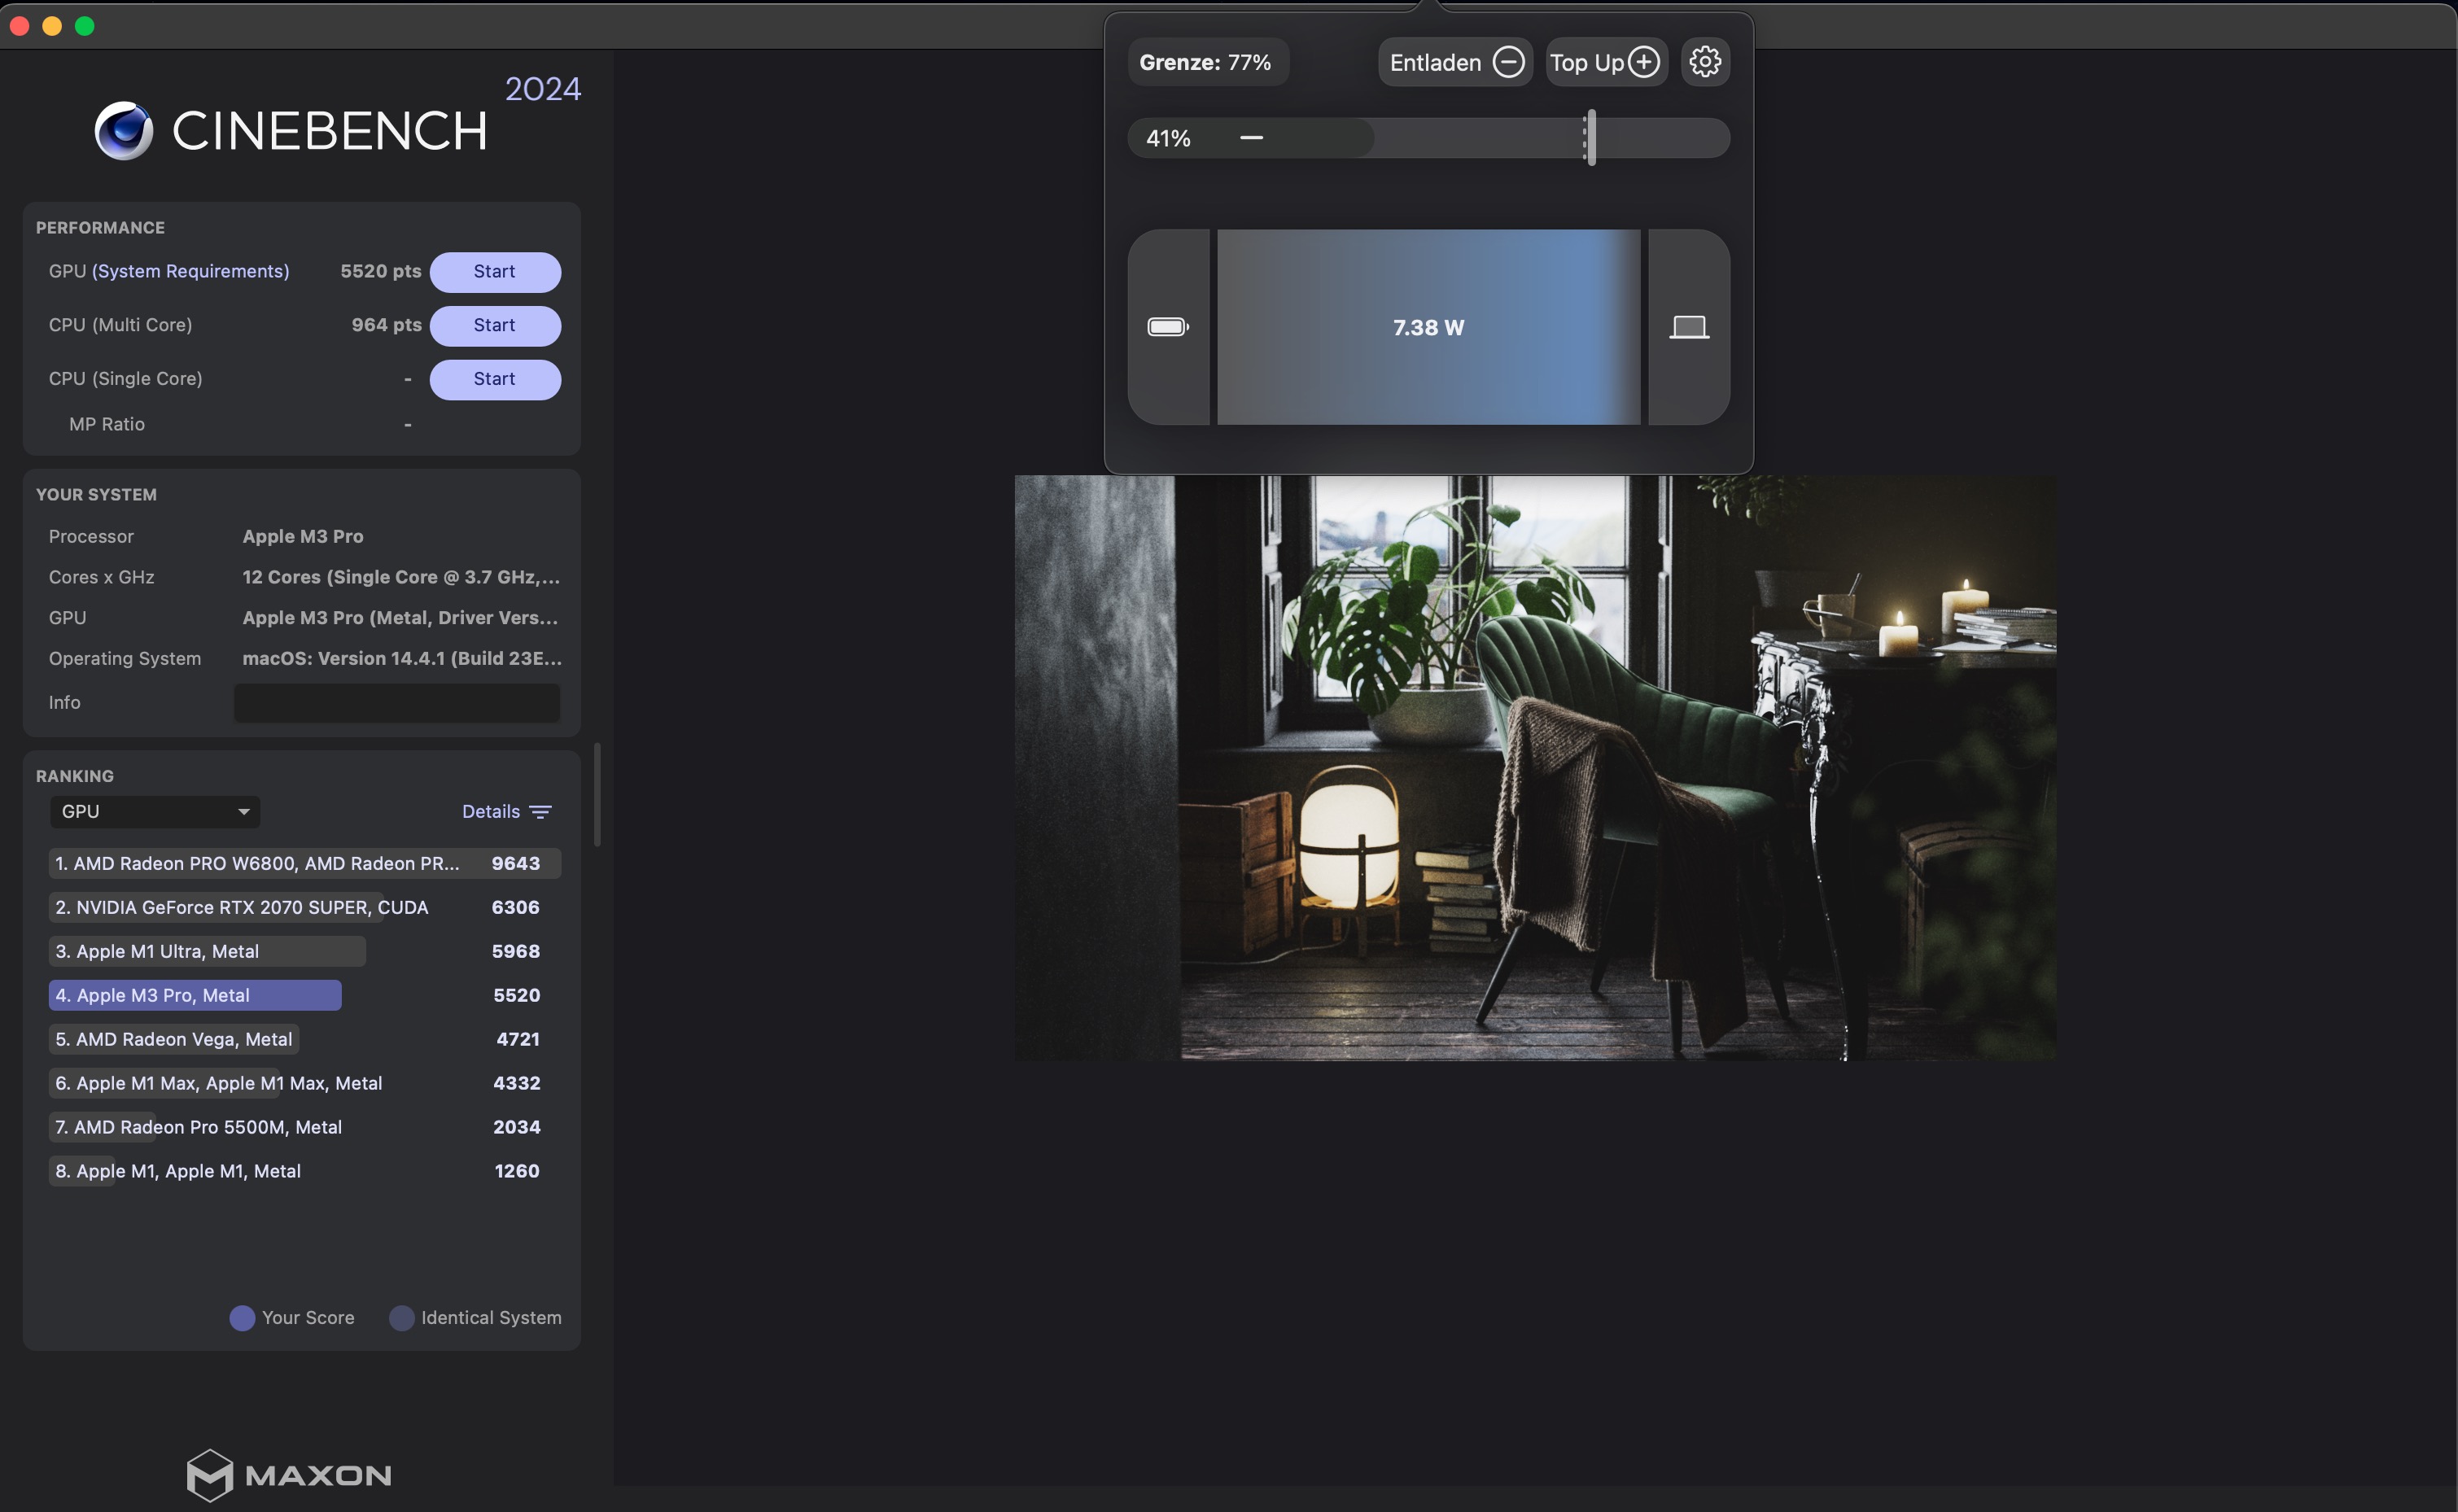2458x1512 pixels.
Task: Click the Maxon logo at bottom
Action: pos(289,1474)
